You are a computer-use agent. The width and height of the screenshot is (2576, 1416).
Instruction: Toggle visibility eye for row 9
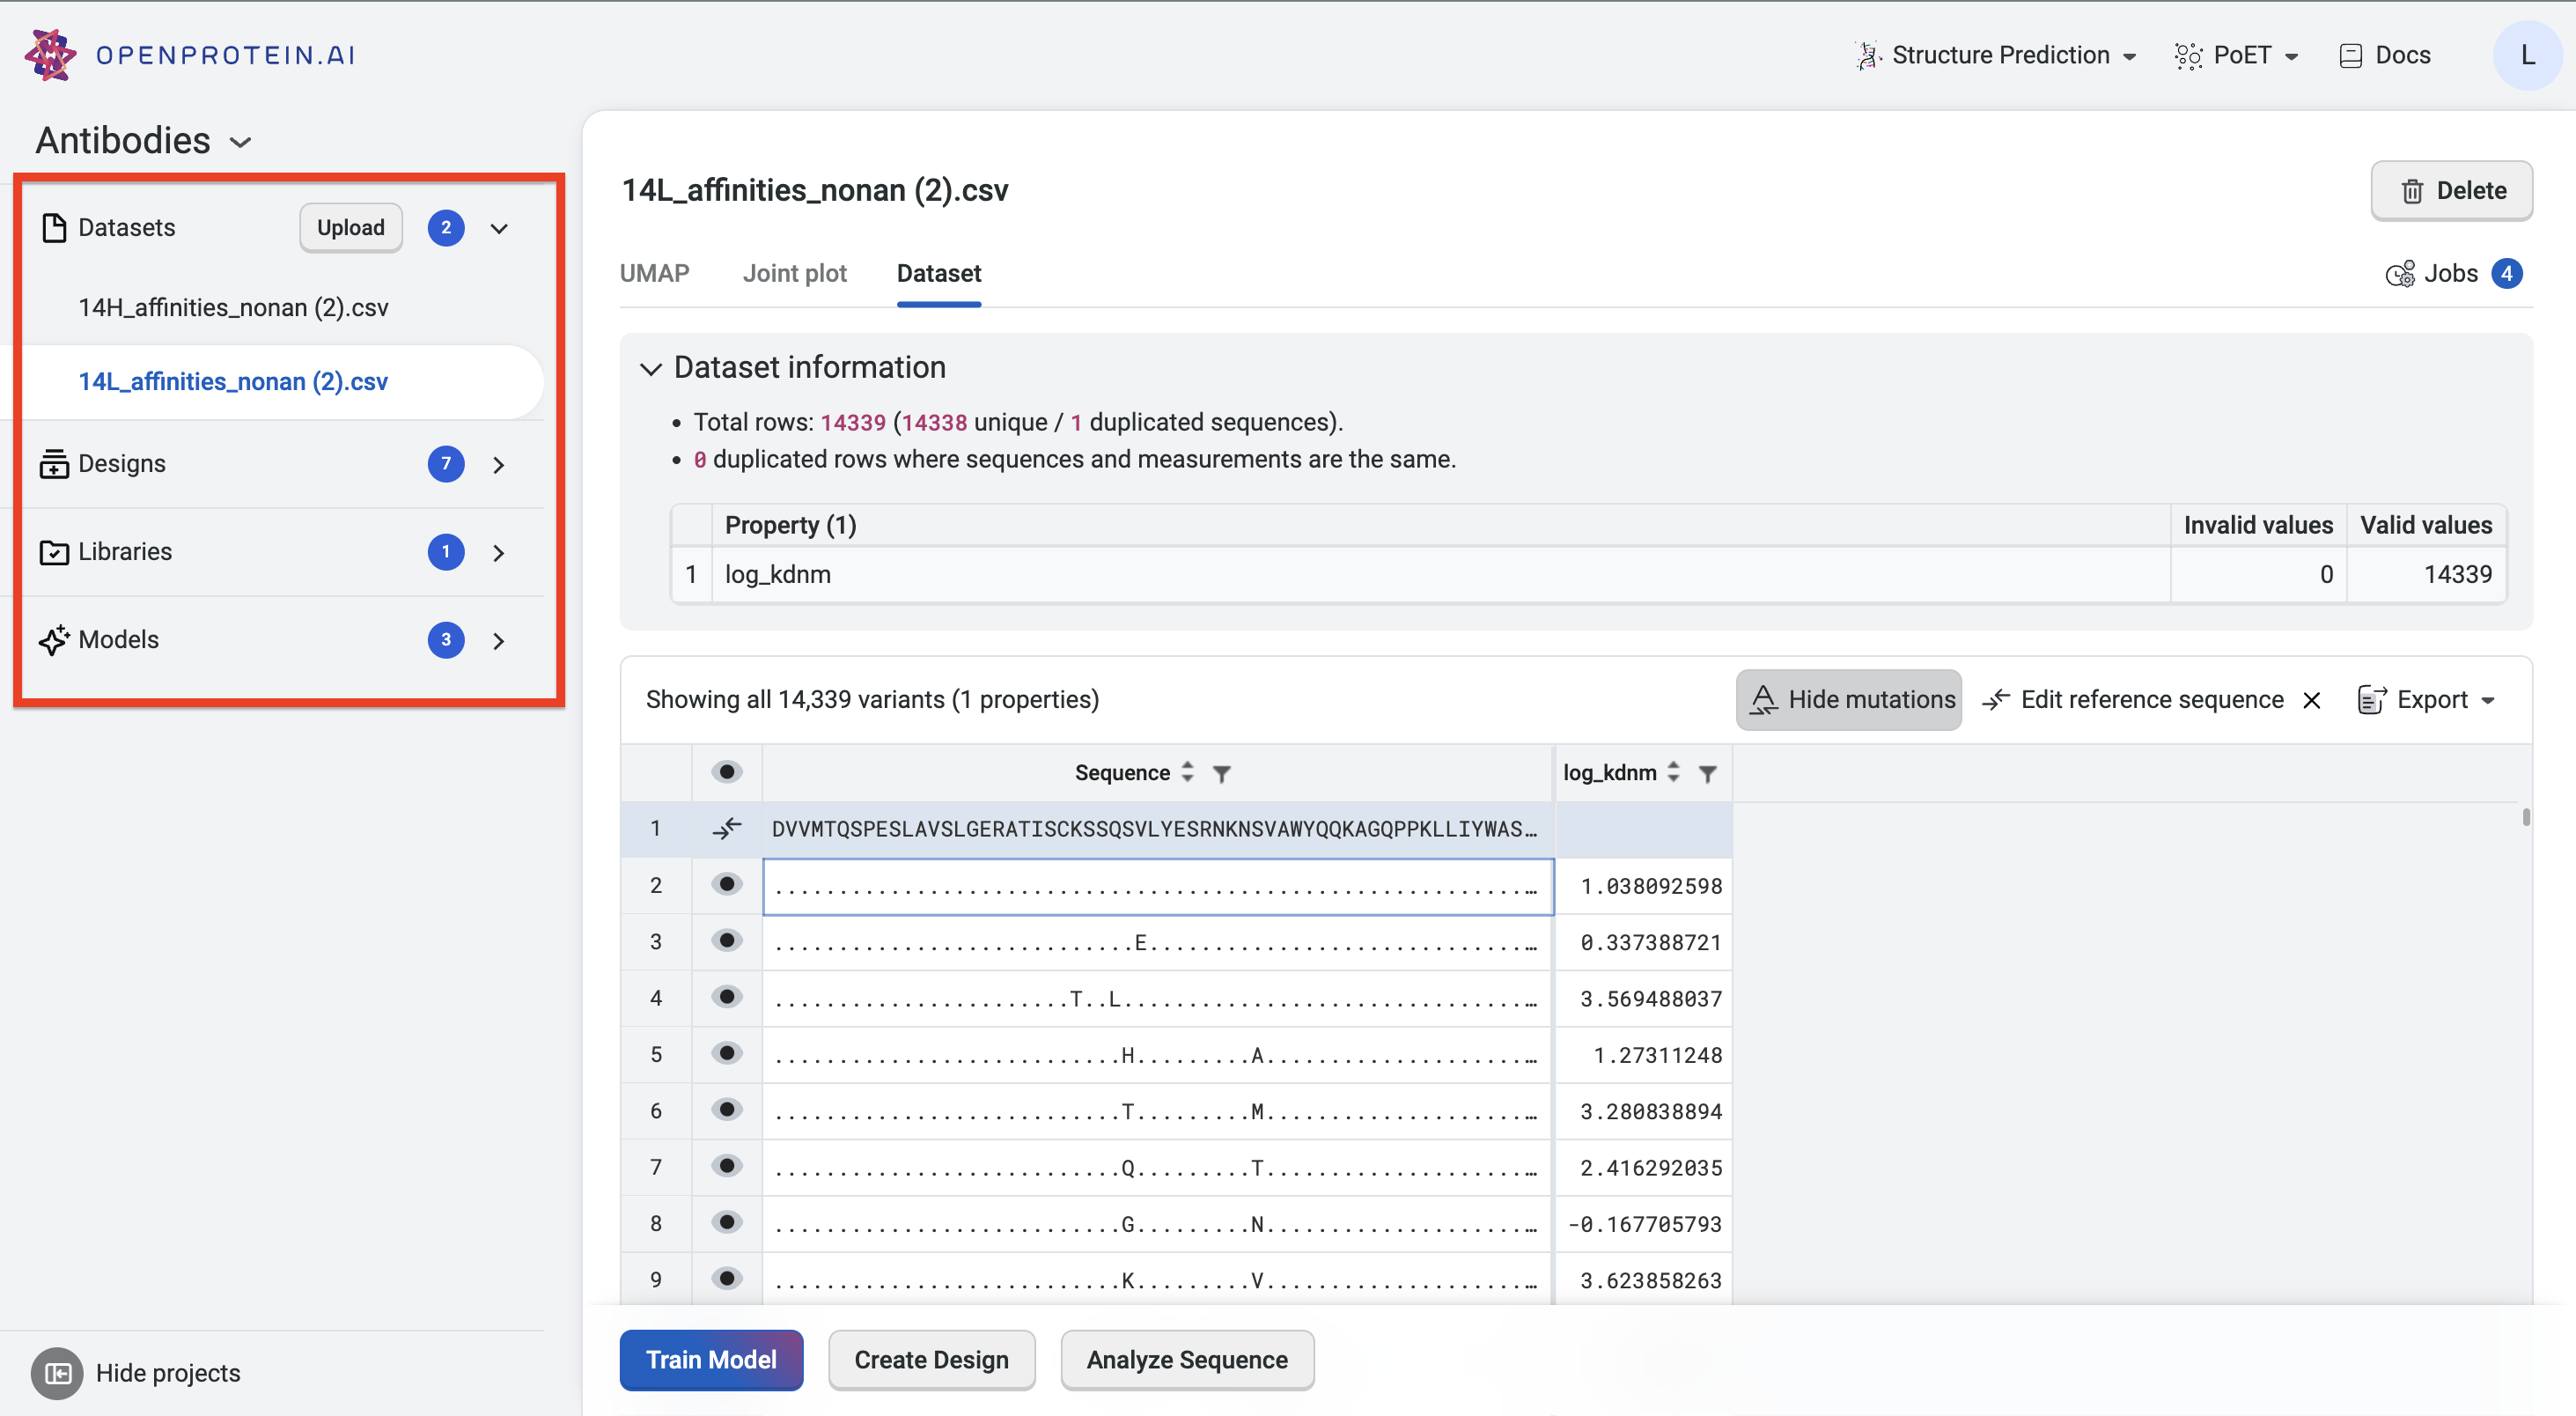pyautogui.click(x=726, y=1278)
